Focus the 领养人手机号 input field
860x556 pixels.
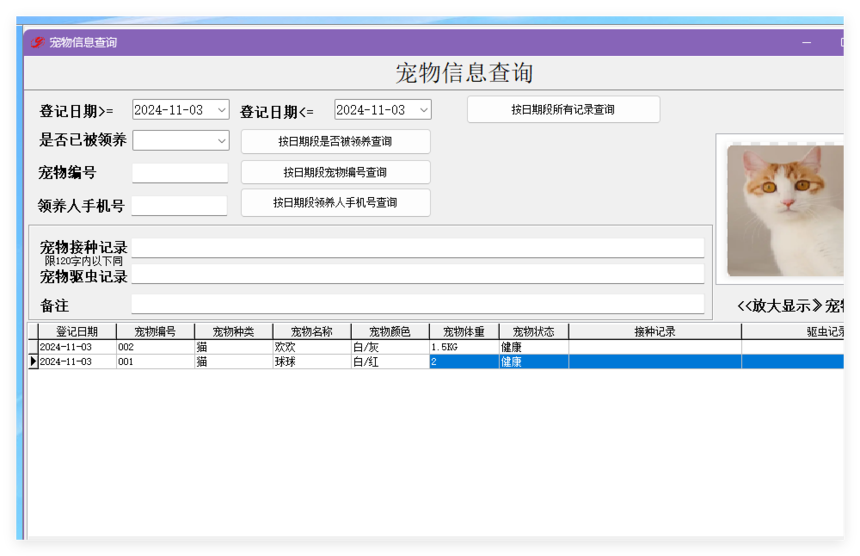tap(179, 206)
